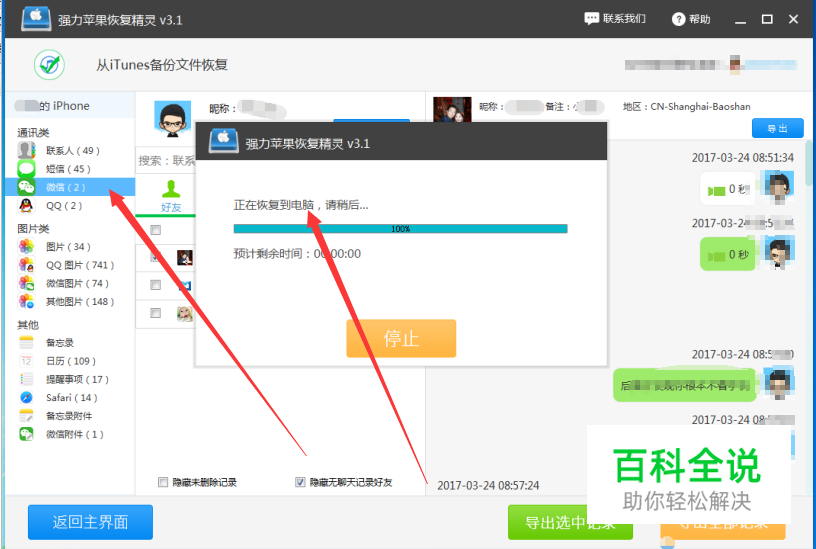Toggle the fourth friend row checkbox
Image resolution: width=816 pixels, height=549 pixels.
click(156, 313)
